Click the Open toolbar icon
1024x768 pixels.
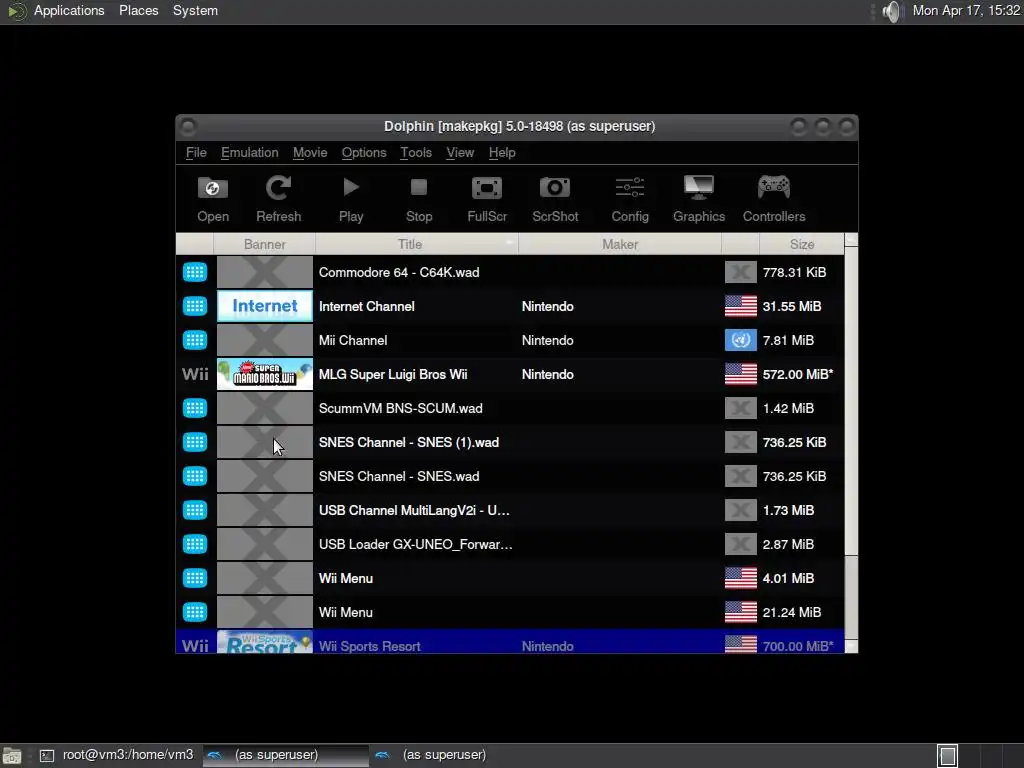pos(213,199)
